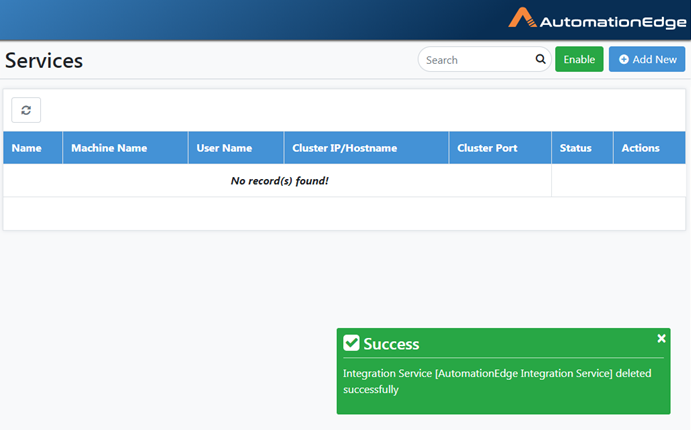Click the Success checkmark icon
The height and width of the screenshot is (430, 691).
pos(351,343)
